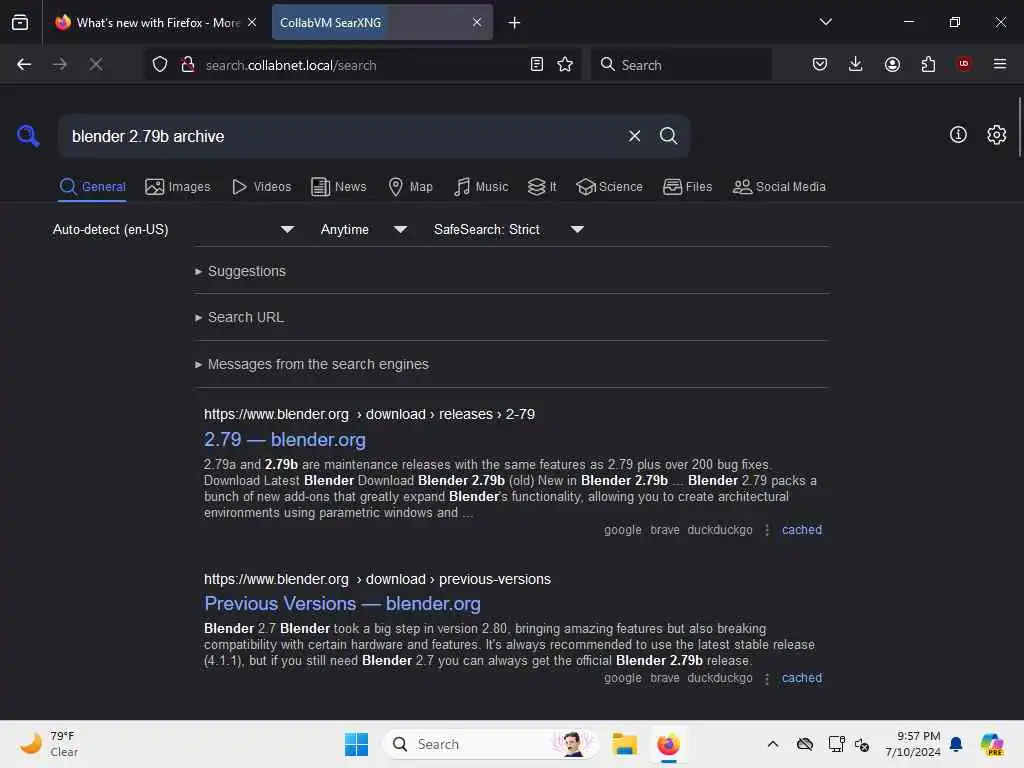Open Firefox View recent browsing icon

pos(20,22)
